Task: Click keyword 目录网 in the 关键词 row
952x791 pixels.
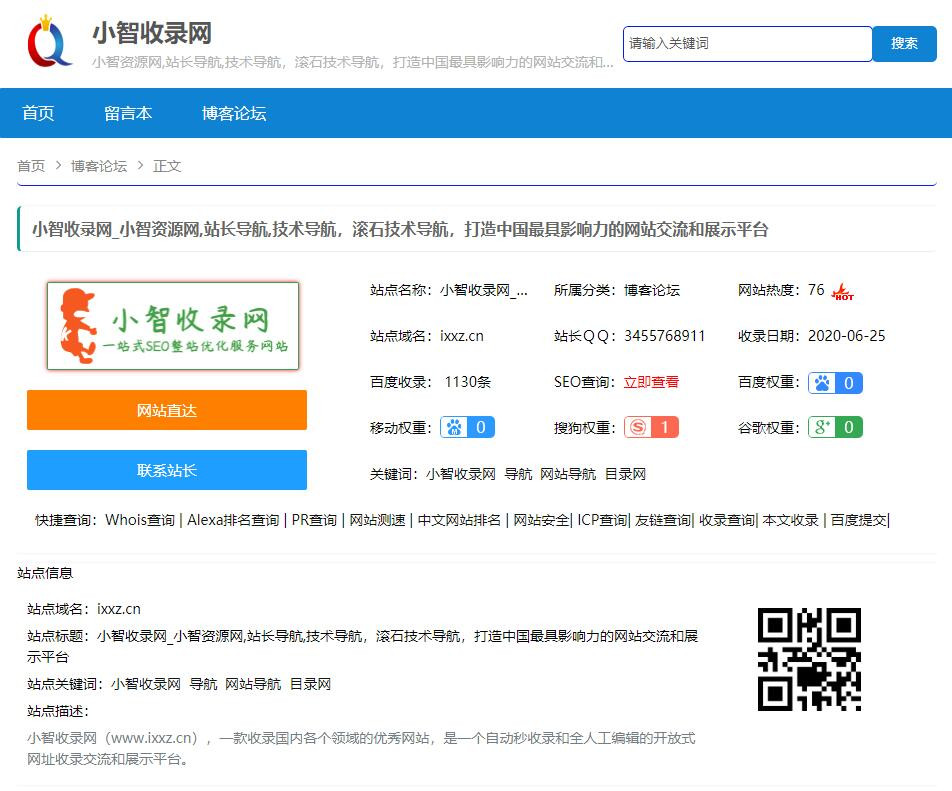Action: coord(625,474)
